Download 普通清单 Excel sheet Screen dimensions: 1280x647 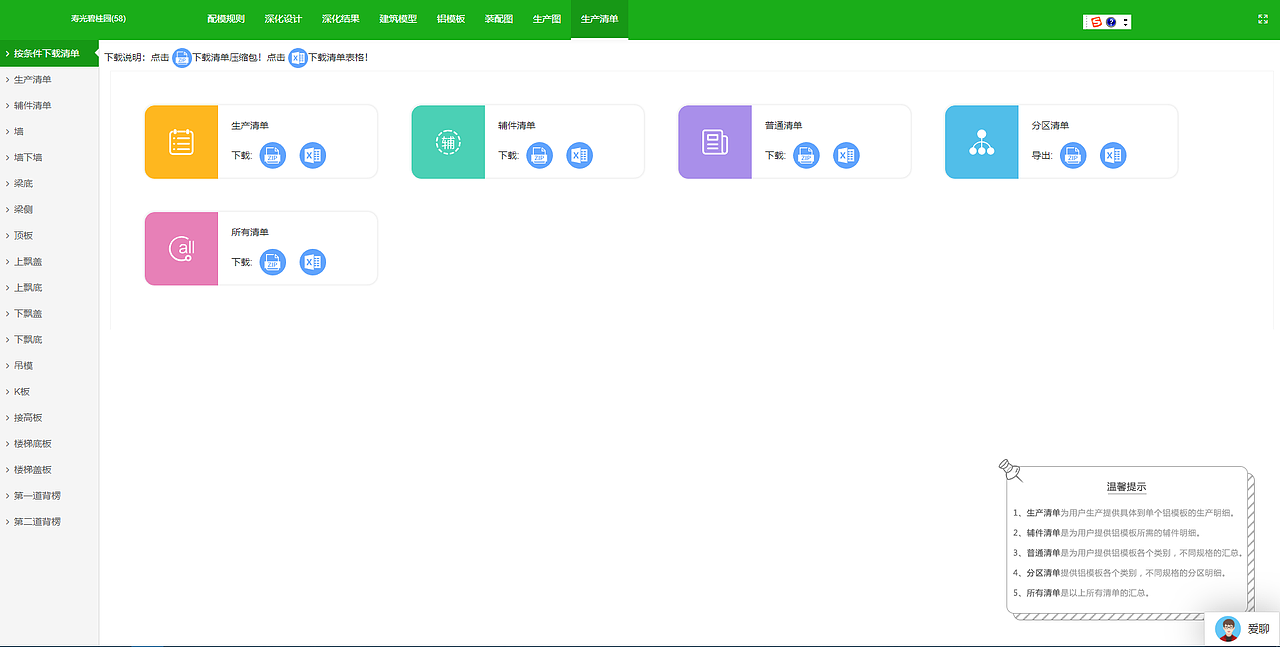tap(846, 155)
